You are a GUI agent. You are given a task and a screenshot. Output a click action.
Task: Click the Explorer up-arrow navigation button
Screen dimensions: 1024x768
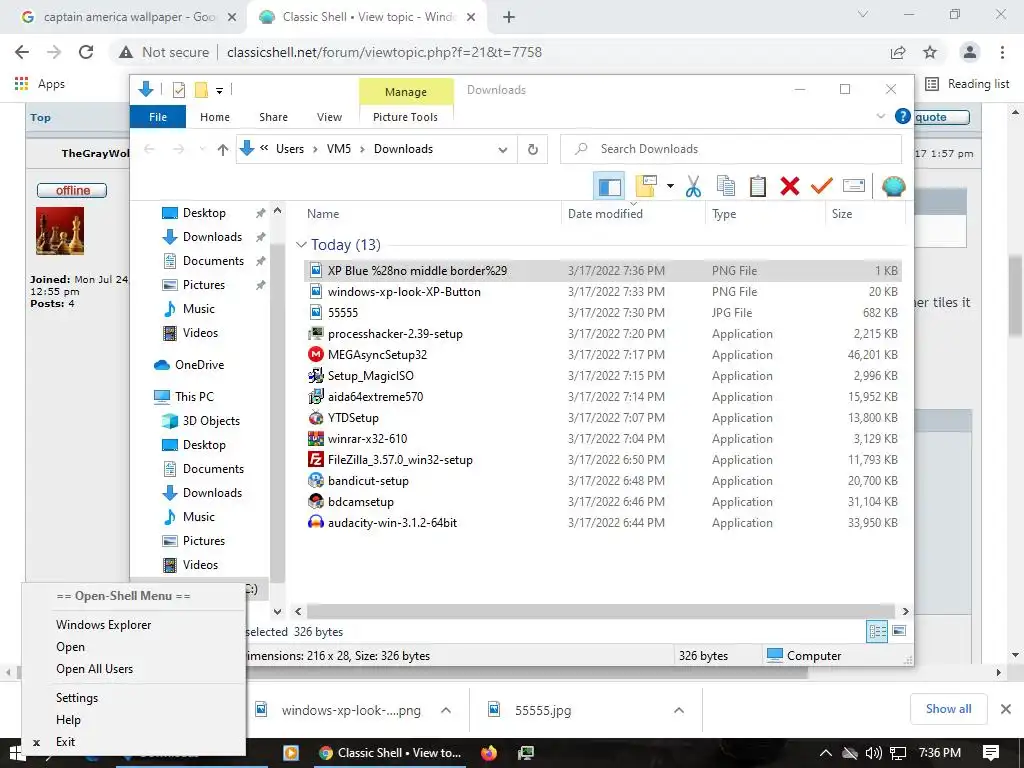click(x=223, y=150)
